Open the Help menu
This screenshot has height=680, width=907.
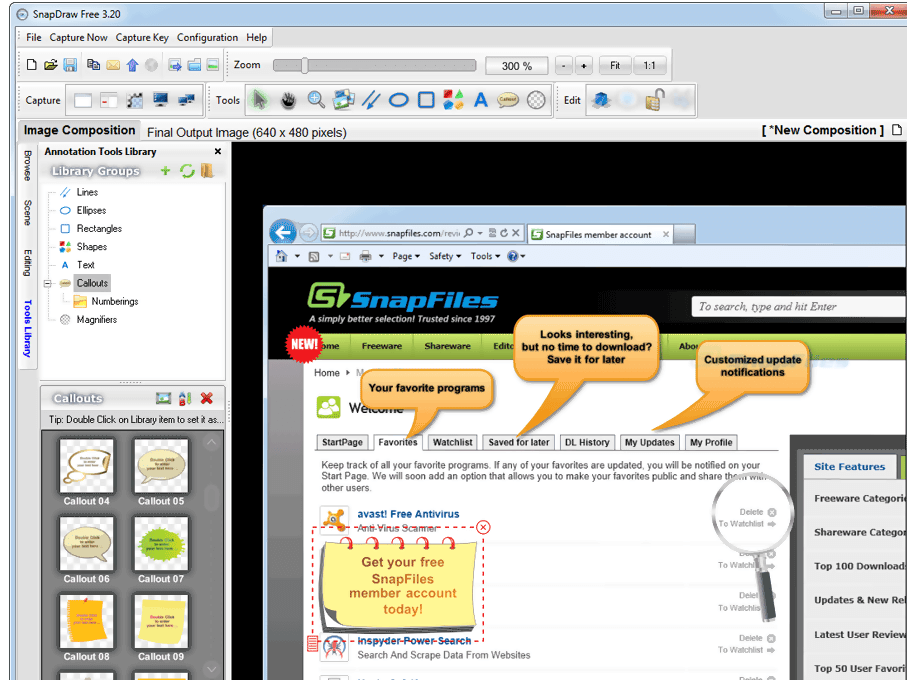[x=256, y=38]
